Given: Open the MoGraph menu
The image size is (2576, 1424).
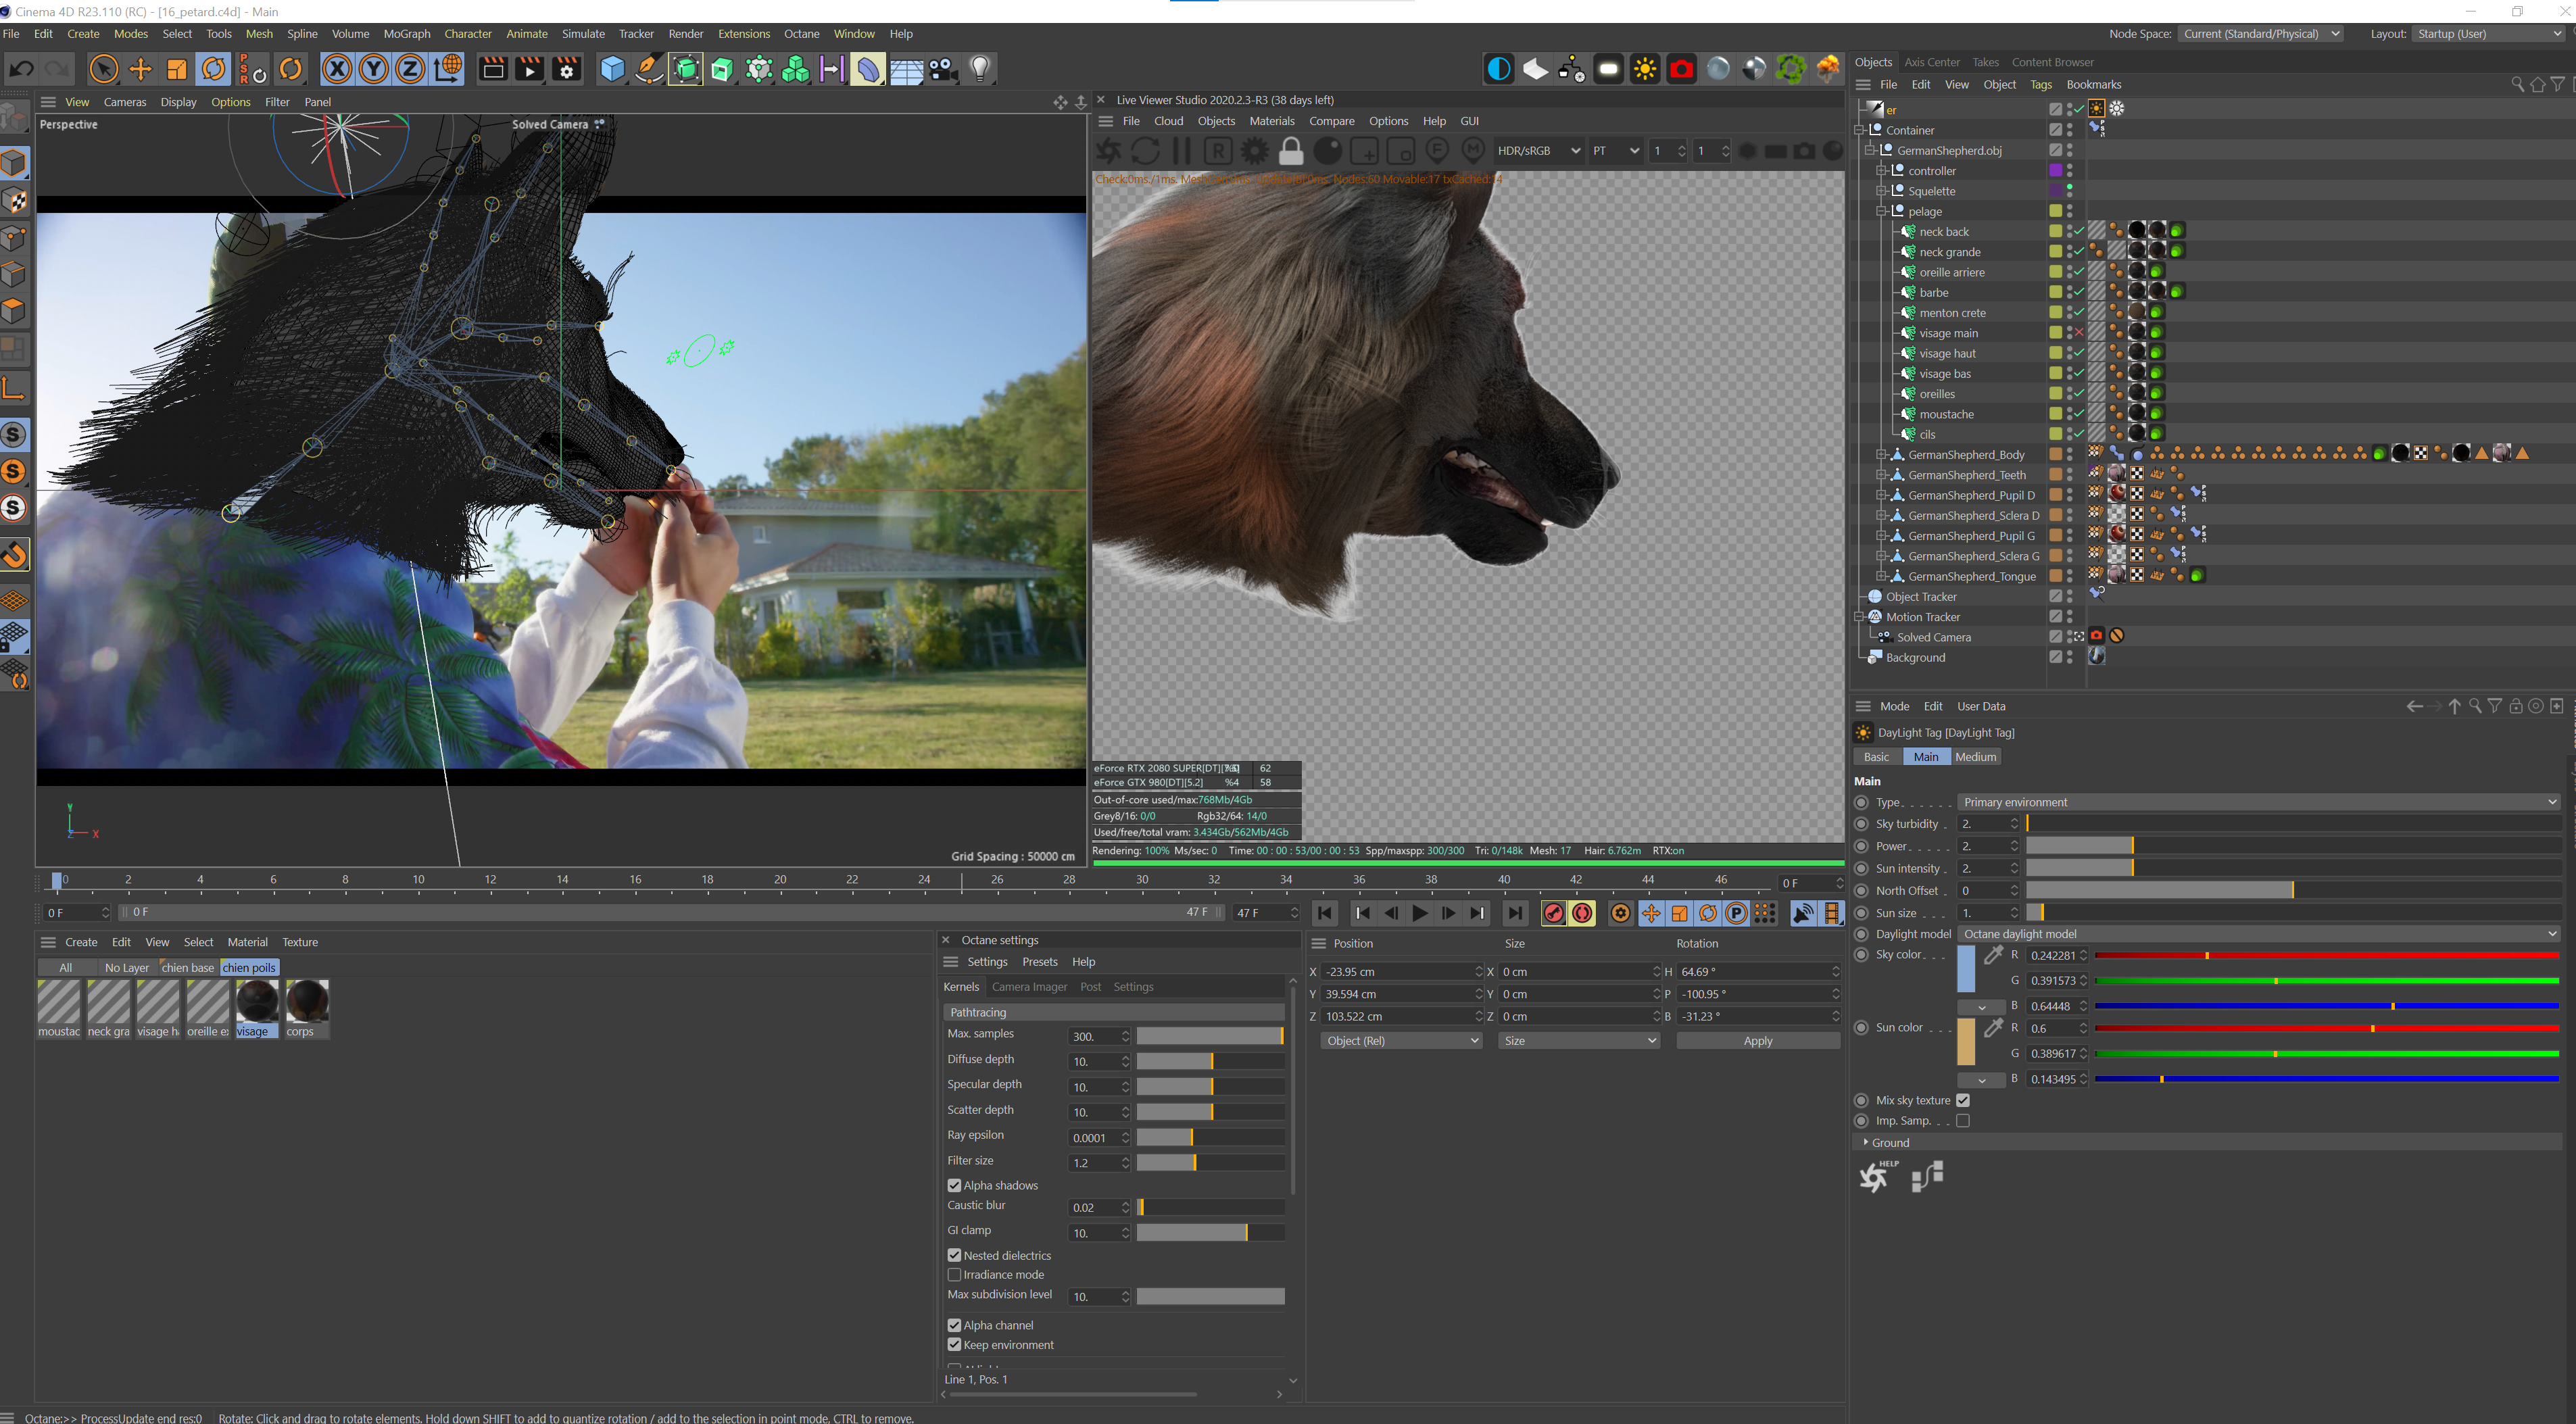Looking at the screenshot, I should tap(406, 33).
